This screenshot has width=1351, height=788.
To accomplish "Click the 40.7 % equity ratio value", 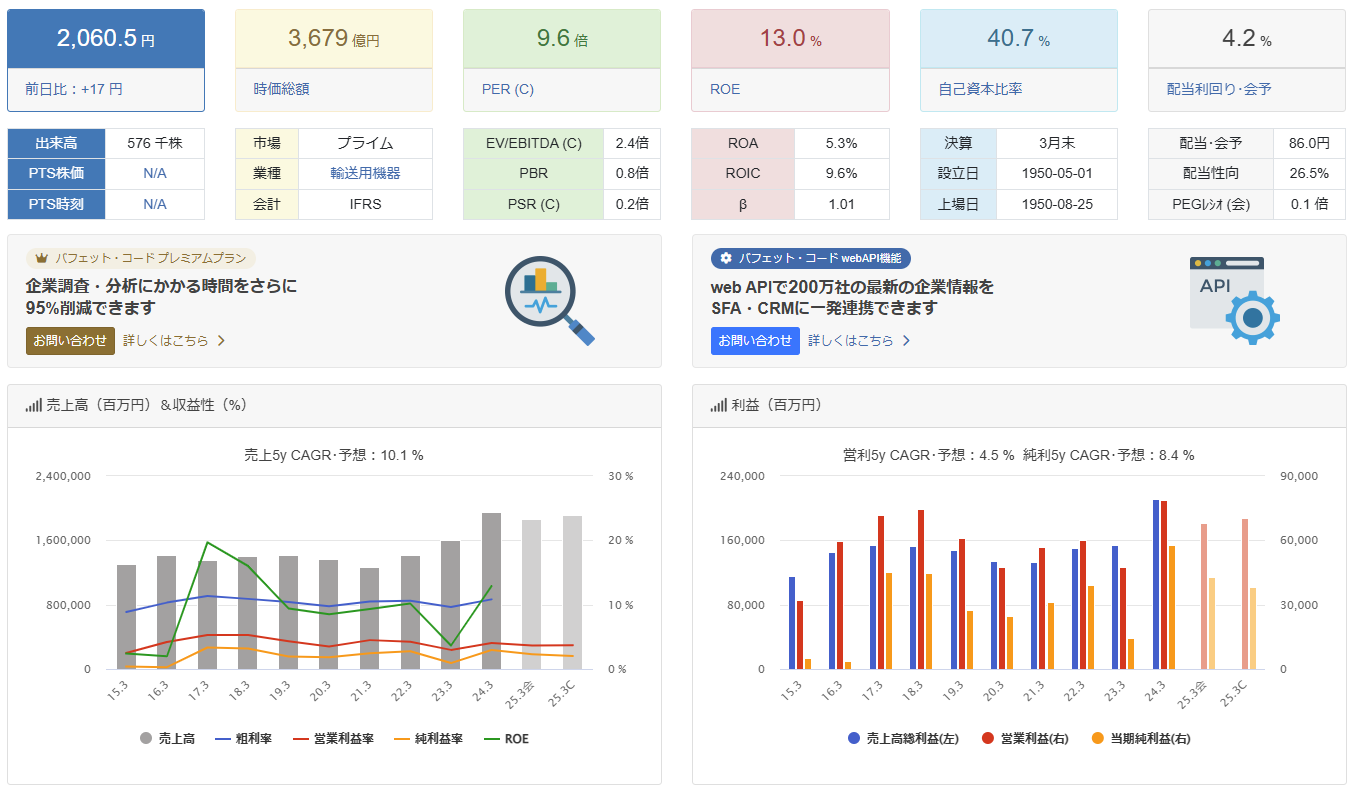I will point(1019,39).
